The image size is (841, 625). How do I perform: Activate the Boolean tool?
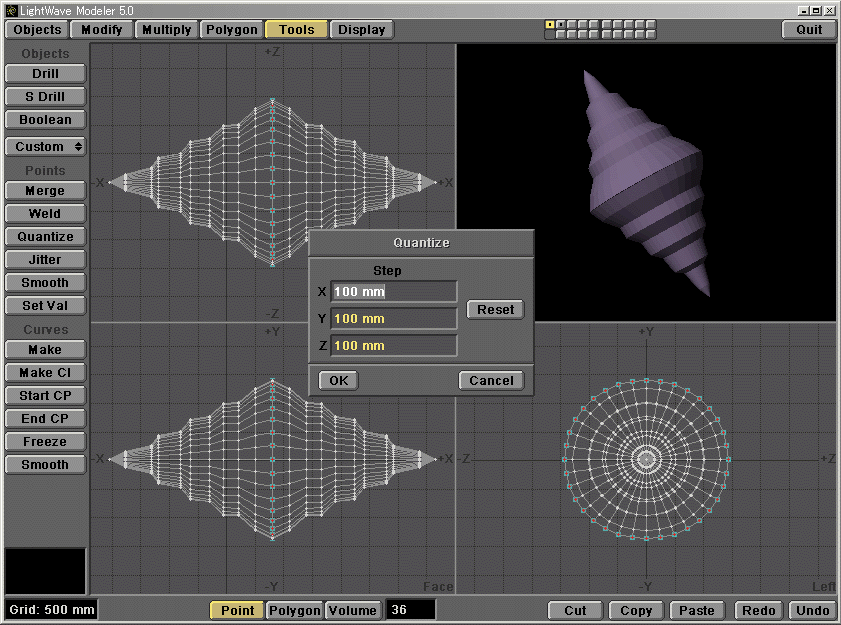[x=44, y=119]
